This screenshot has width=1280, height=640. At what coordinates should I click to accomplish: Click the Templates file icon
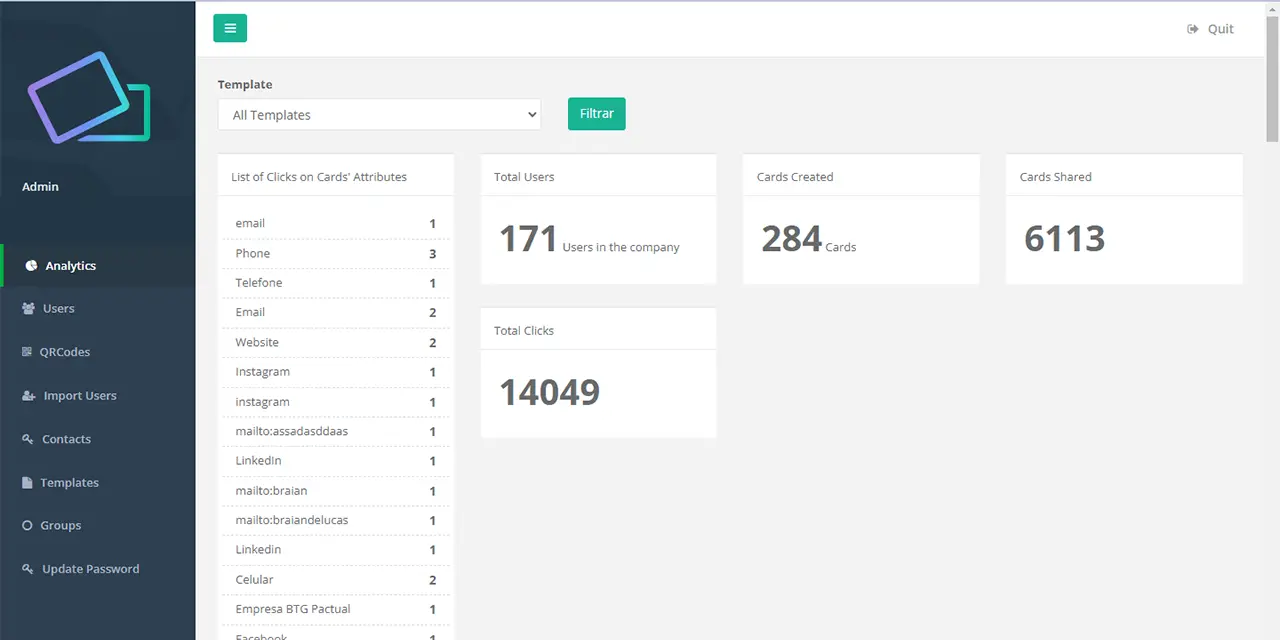tap(28, 483)
